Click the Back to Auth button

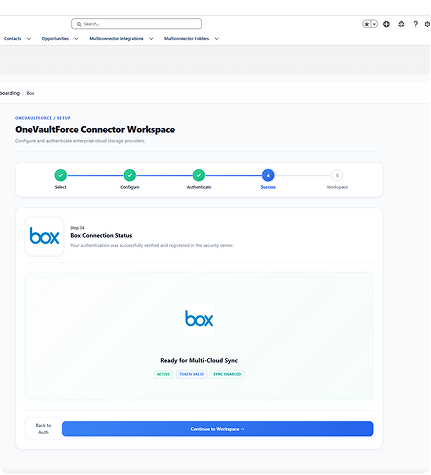coord(43,429)
